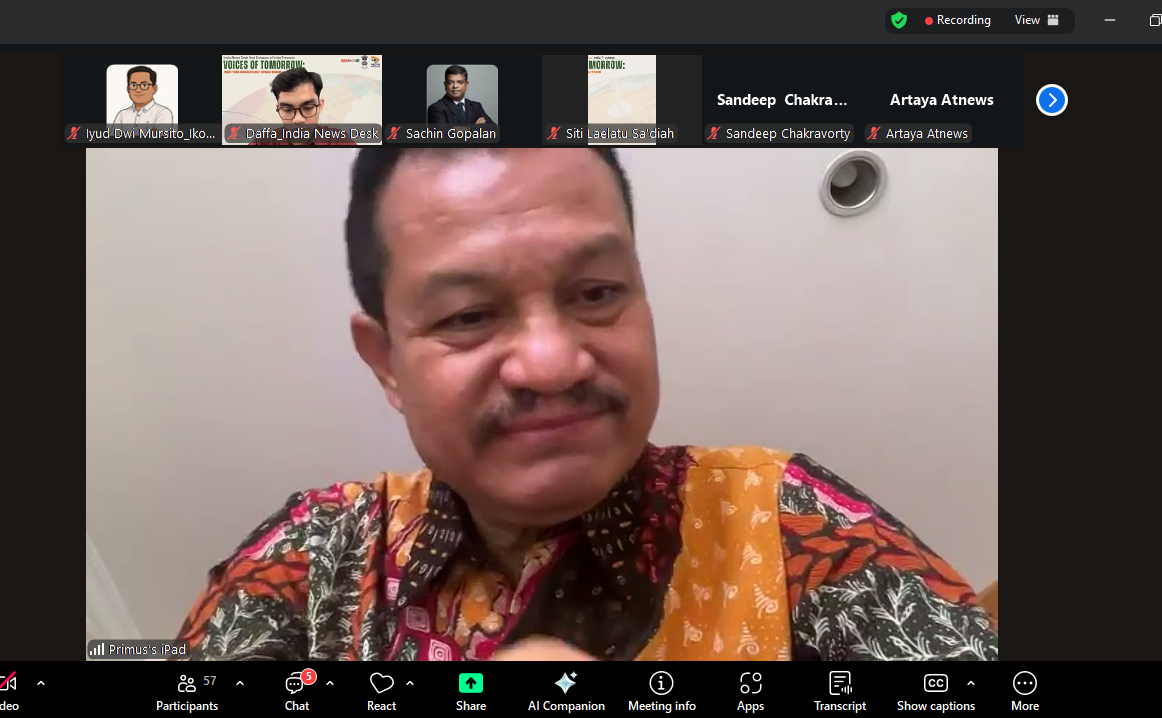Click the Primus's iPad name label
Image resolution: width=1162 pixels, height=718 pixels.
(147, 650)
